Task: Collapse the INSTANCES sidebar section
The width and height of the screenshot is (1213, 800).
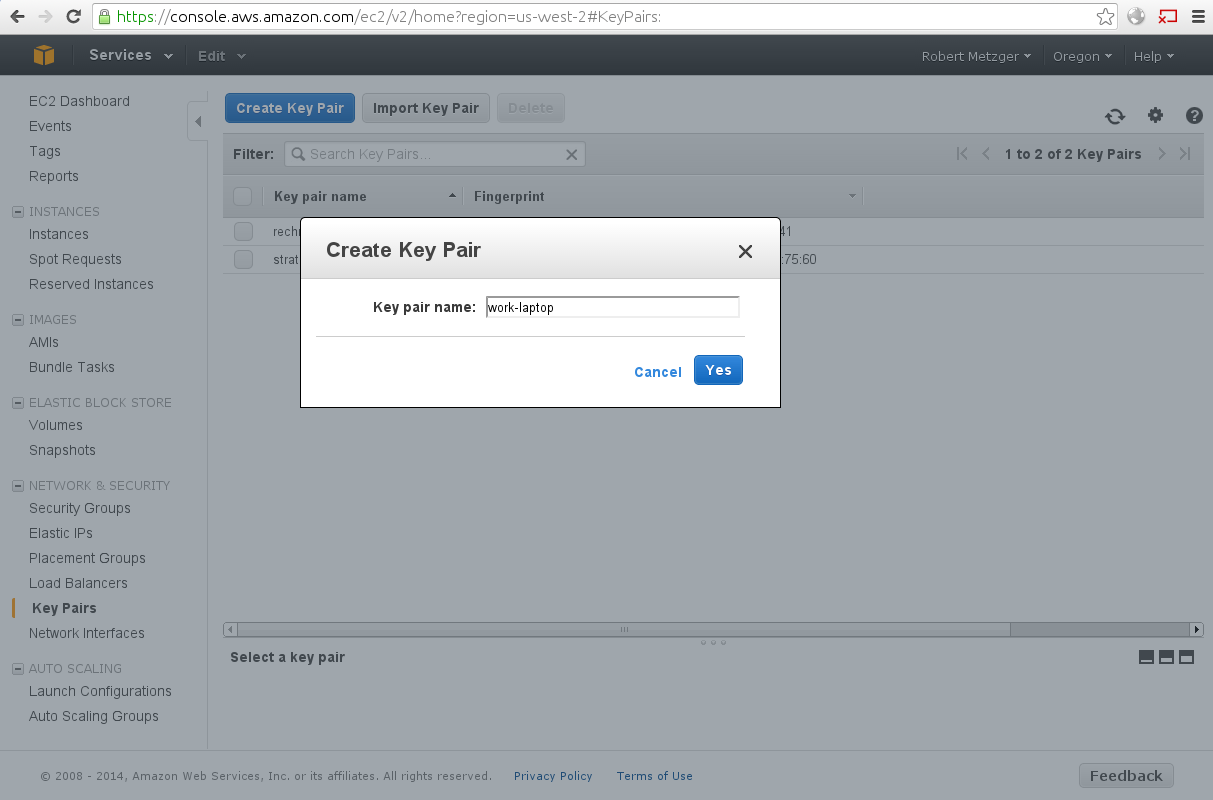Action: pyautogui.click(x=17, y=212)
